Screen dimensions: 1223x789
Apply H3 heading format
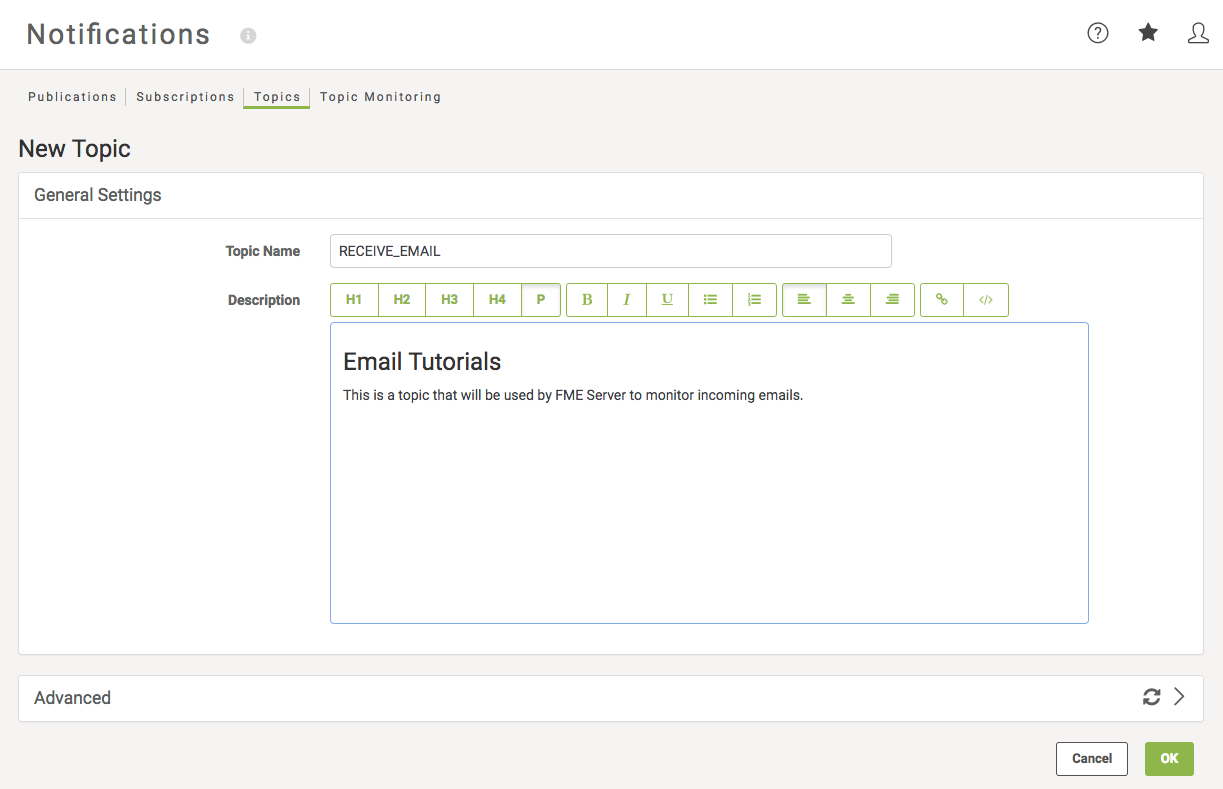pyautogui.click(x=450, y=300)
